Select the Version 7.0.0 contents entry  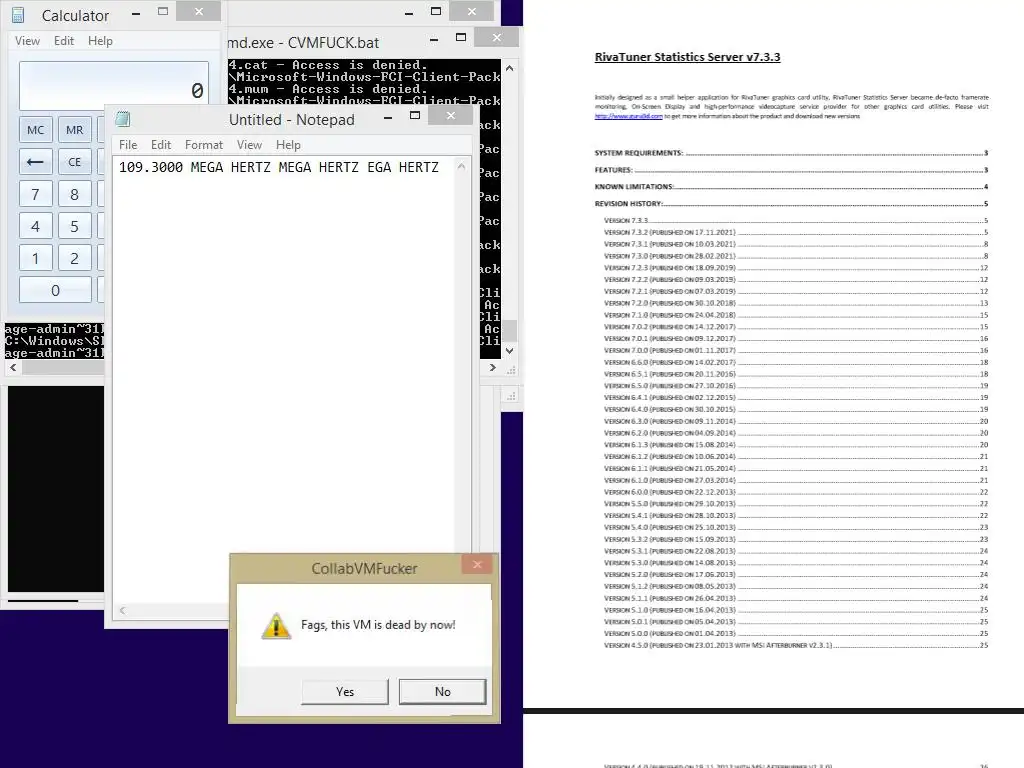[795, 351]
